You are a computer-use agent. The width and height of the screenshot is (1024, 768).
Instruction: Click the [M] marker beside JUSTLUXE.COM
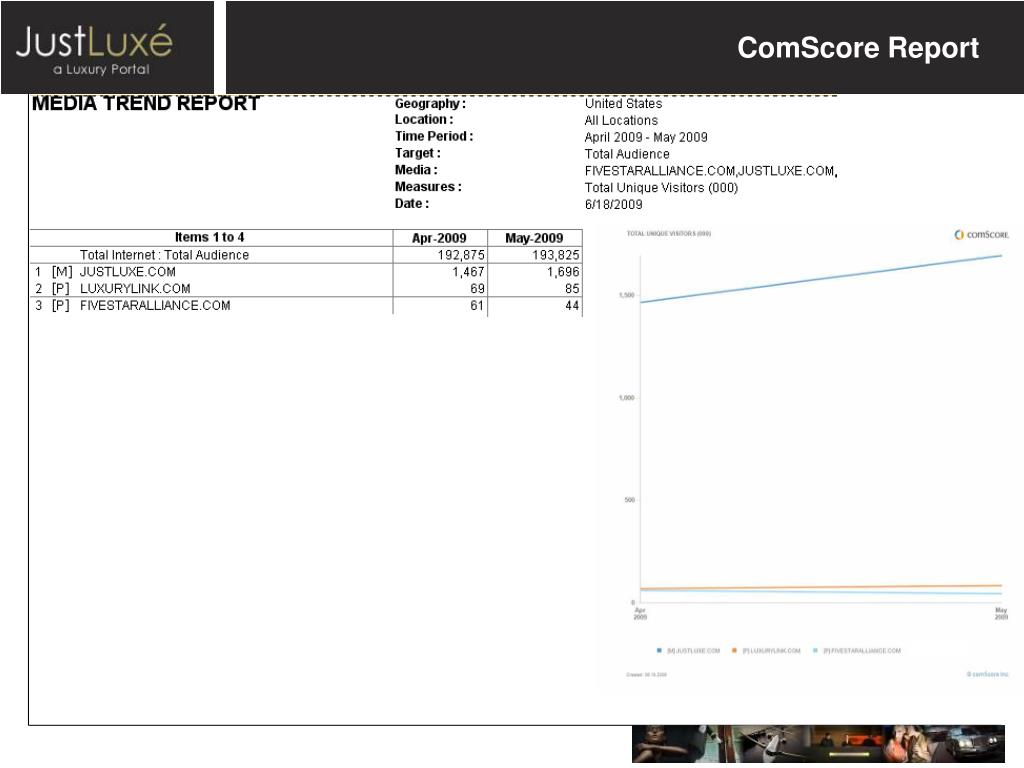pyautogui.click(x=62, y=272)
